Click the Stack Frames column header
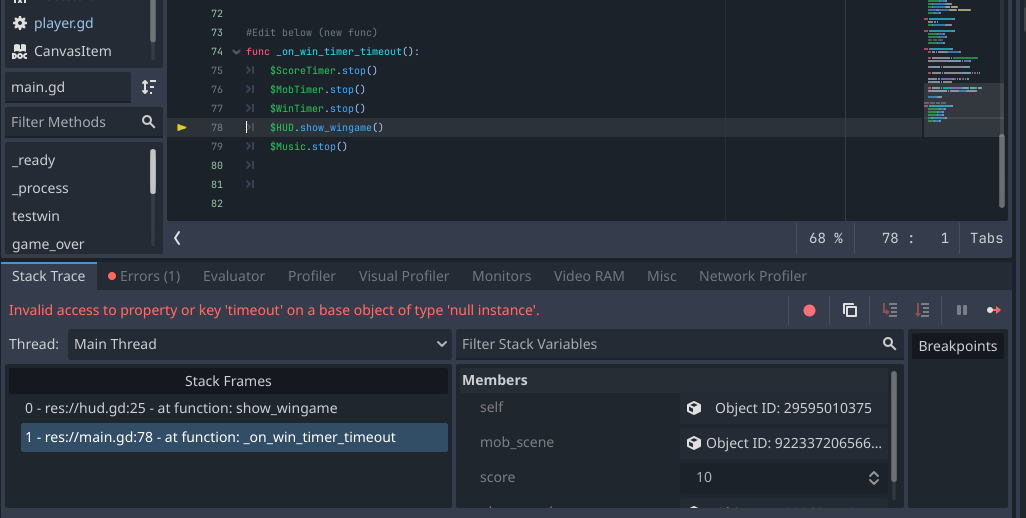Screen dimensions: 1026x518 point(228,381)
